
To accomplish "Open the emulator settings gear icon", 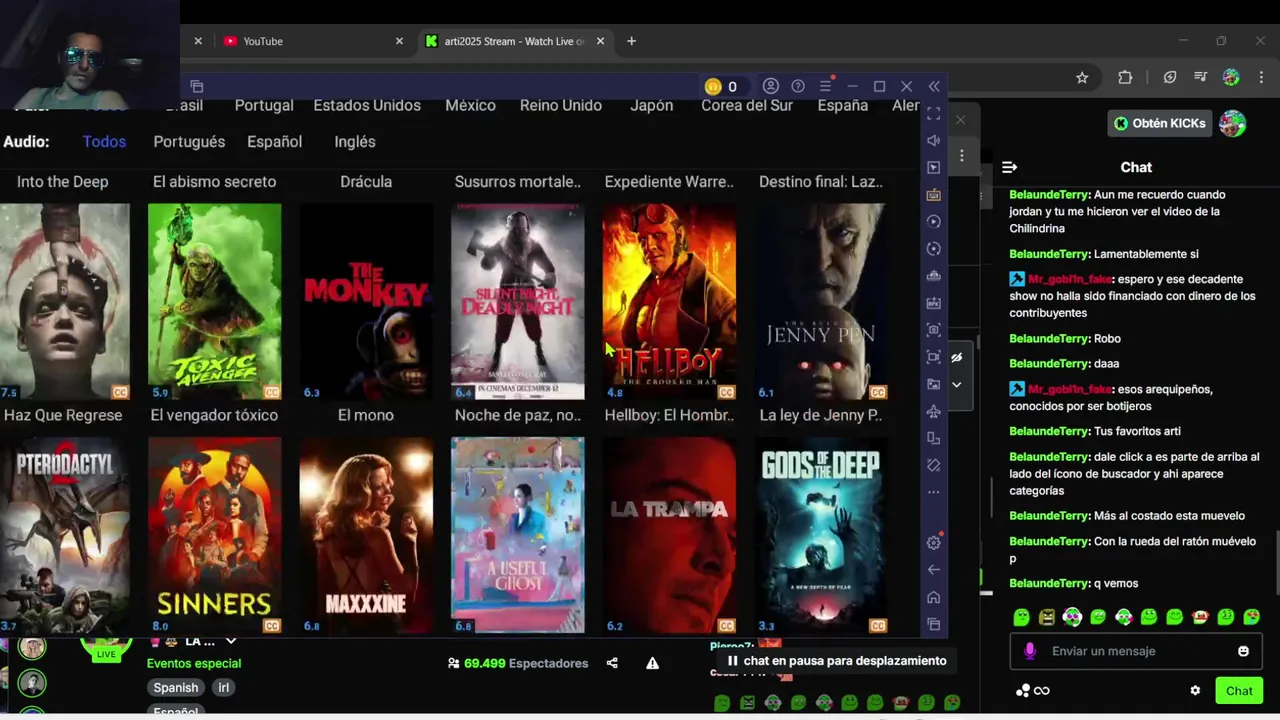I will point(933,542).
